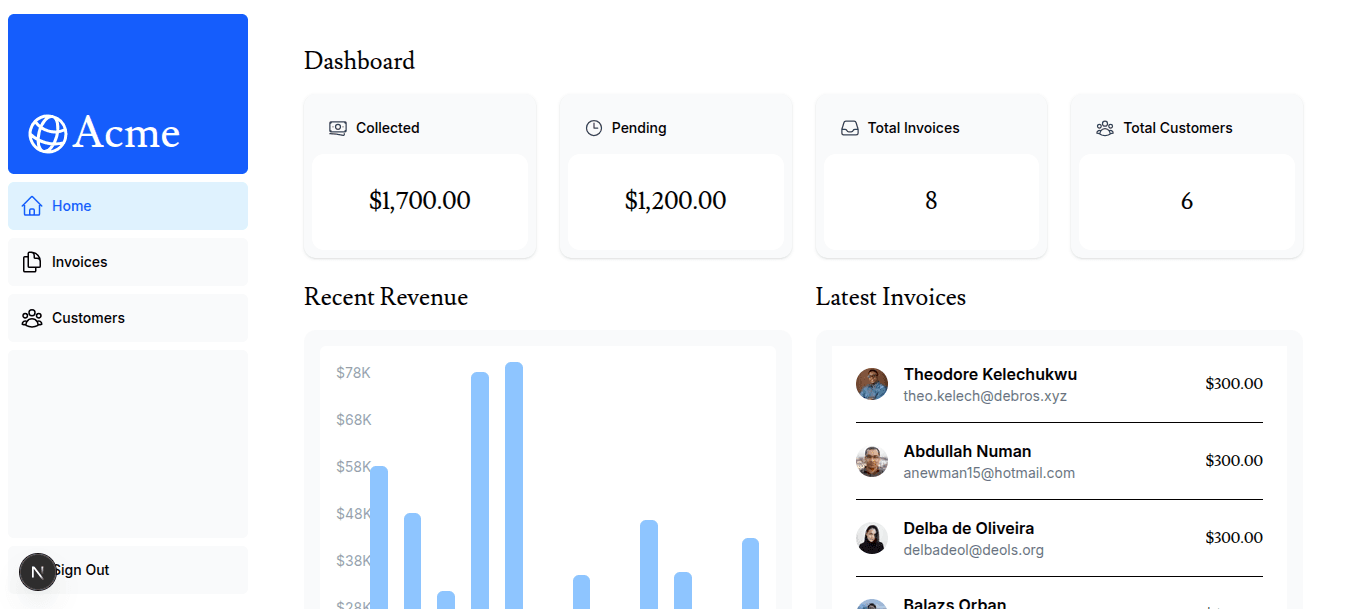The image size is (1347, 609).
Task: Click the $78K axis label
Action: (x=354, y=373)
